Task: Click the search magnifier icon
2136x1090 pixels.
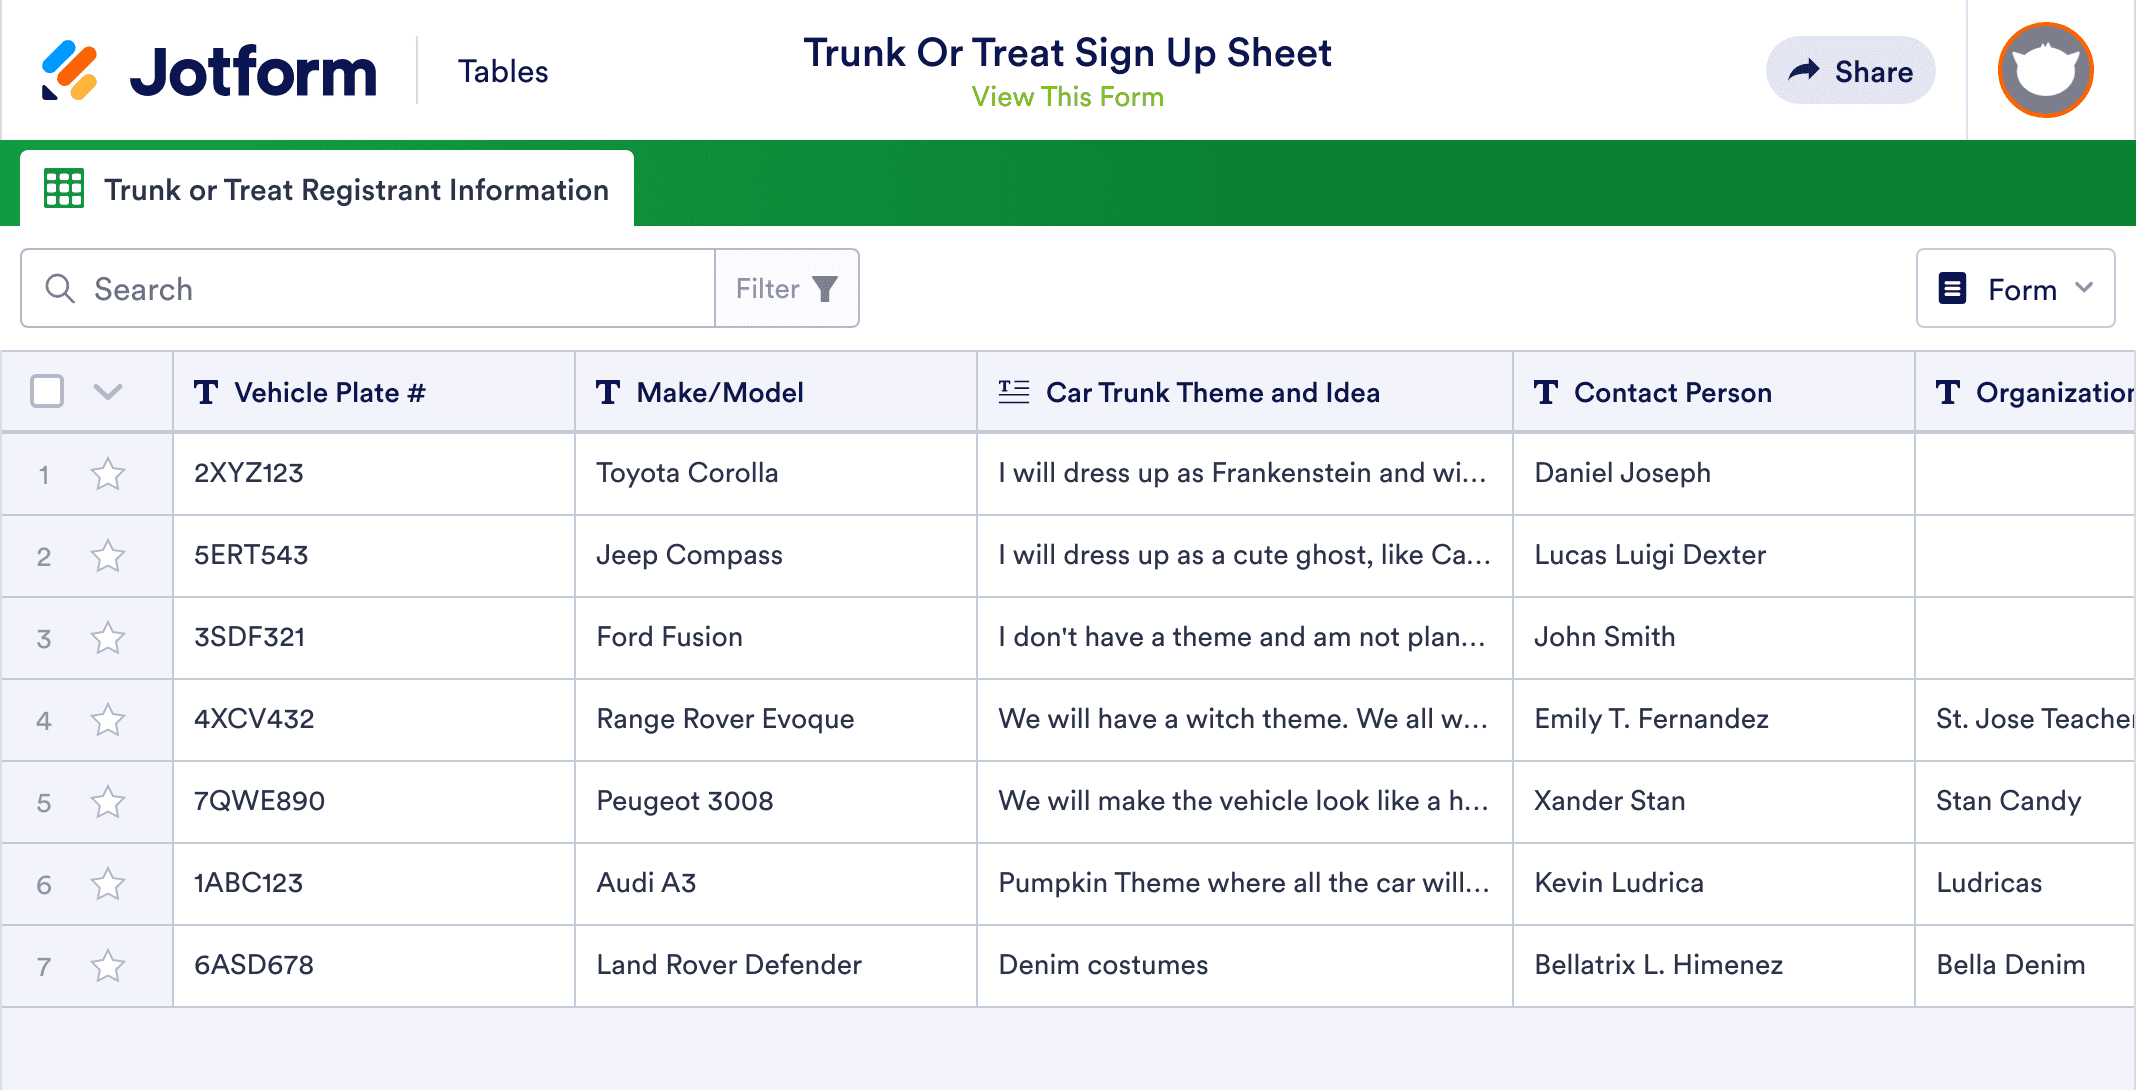Action: pyautogui.click(x=60, y=289)
